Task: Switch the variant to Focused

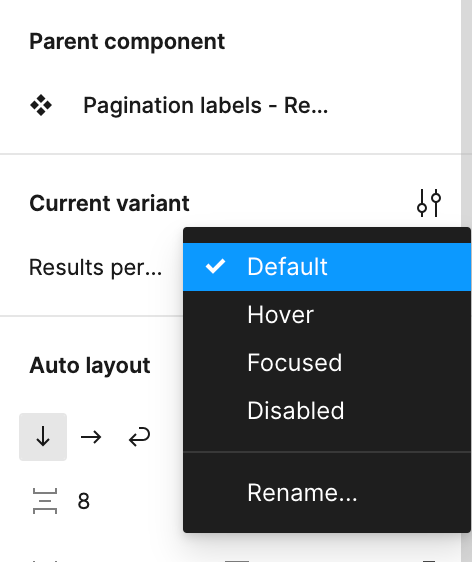Action: pos(327,362)
